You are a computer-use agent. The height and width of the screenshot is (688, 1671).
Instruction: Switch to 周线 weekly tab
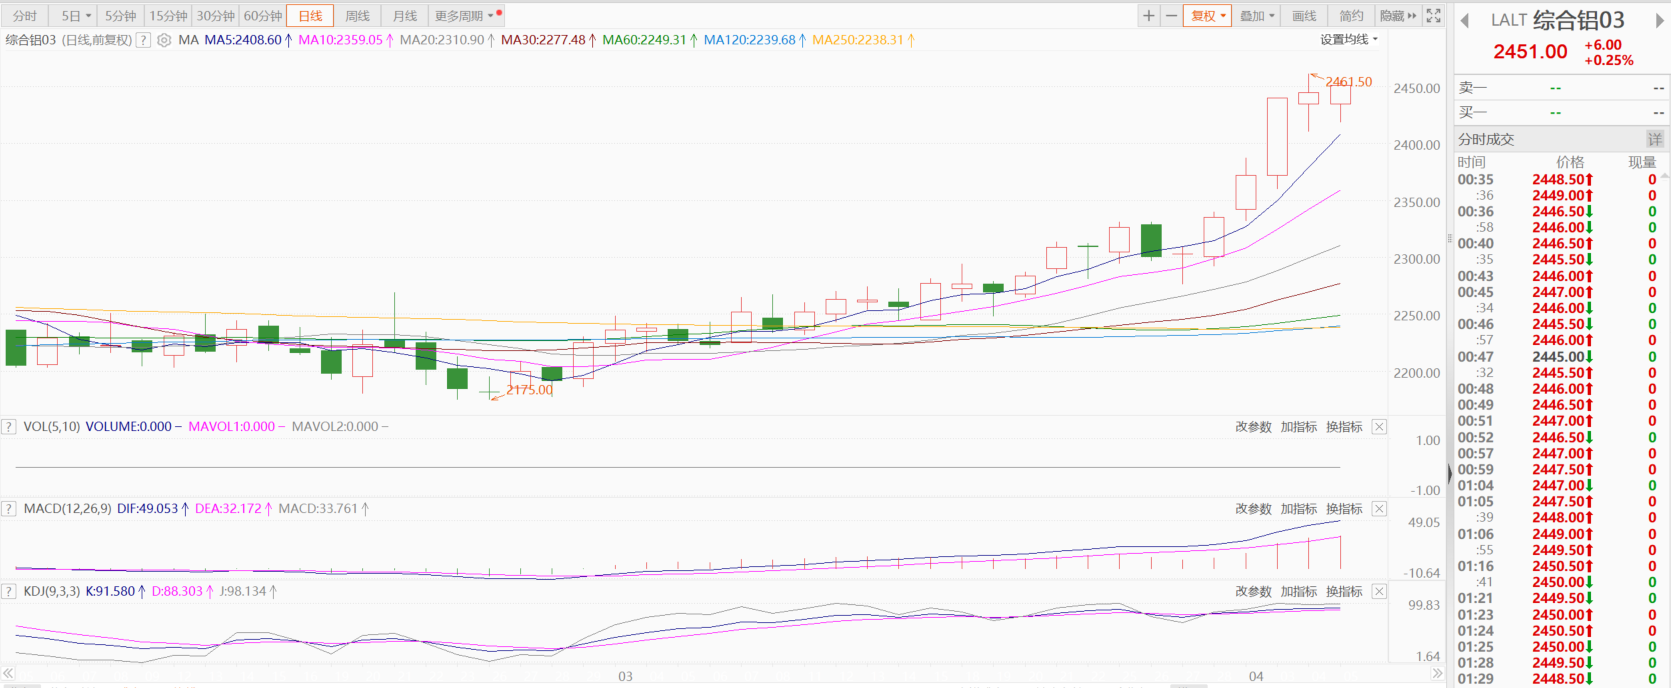[357, 16]
